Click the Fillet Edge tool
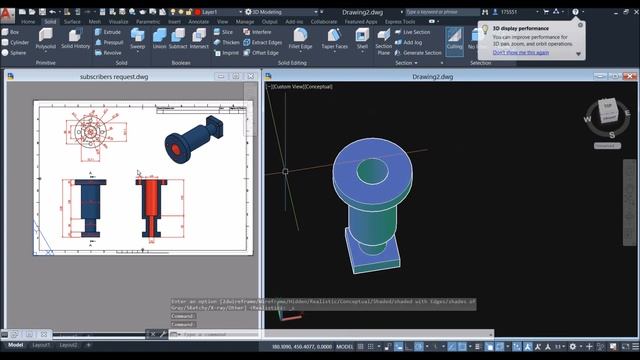Viewport: 640px width, 360px height. tap(300, 39)
